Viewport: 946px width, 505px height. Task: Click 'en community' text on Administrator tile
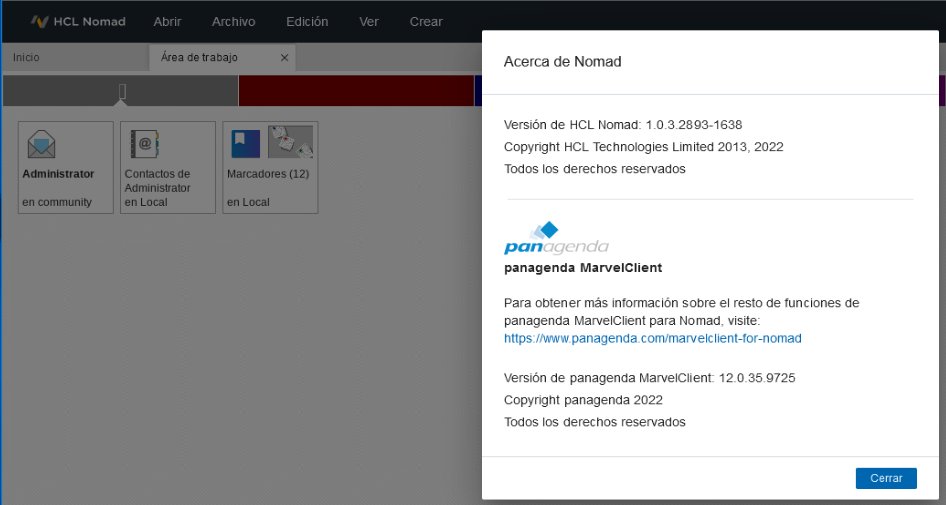click(x=57, y=202)
